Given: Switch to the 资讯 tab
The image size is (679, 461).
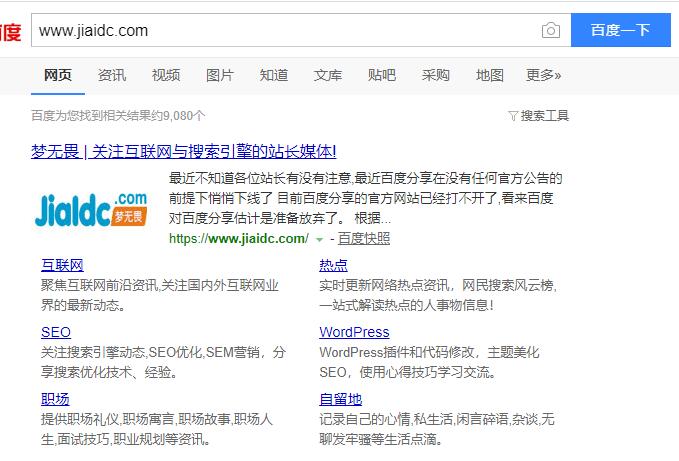Looking at the screenshot, I should pyautogui.click(x=112, y=75).
